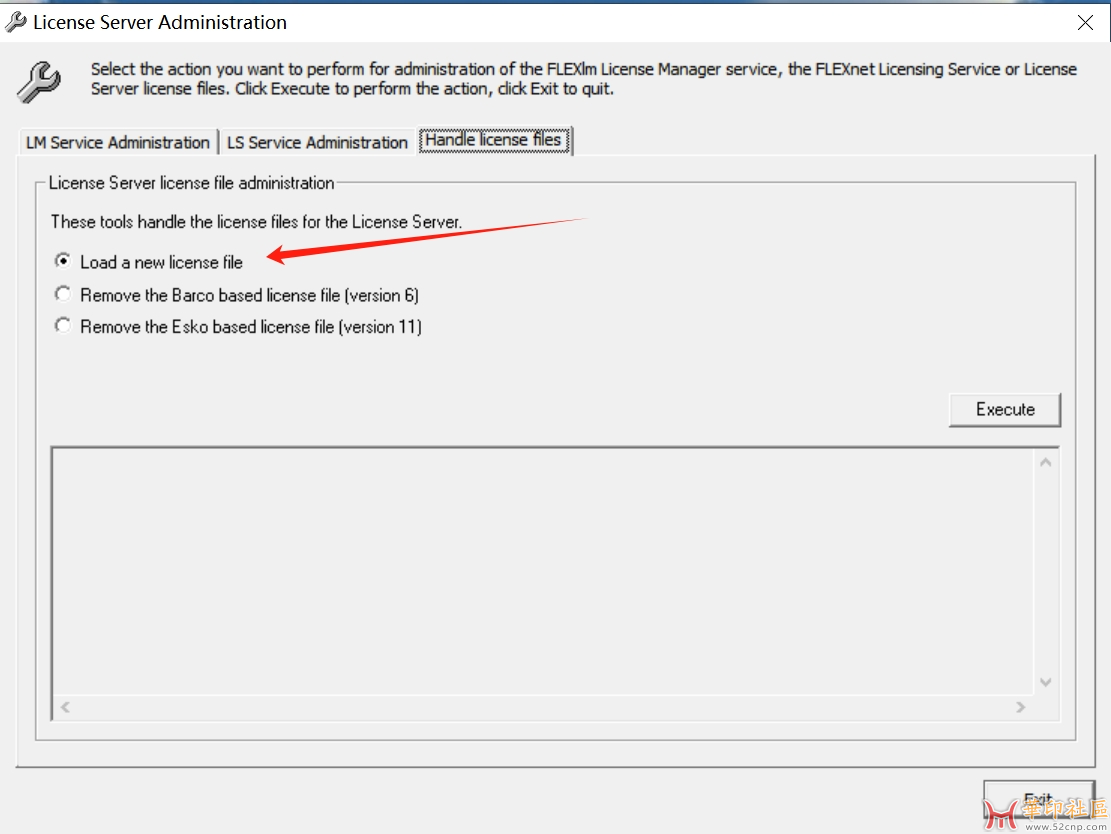The height and width of the screenshot is (834, 1111).
Task: Open the LS Service Administration tab
Action: pyautogui.click(x=317, y=142)
